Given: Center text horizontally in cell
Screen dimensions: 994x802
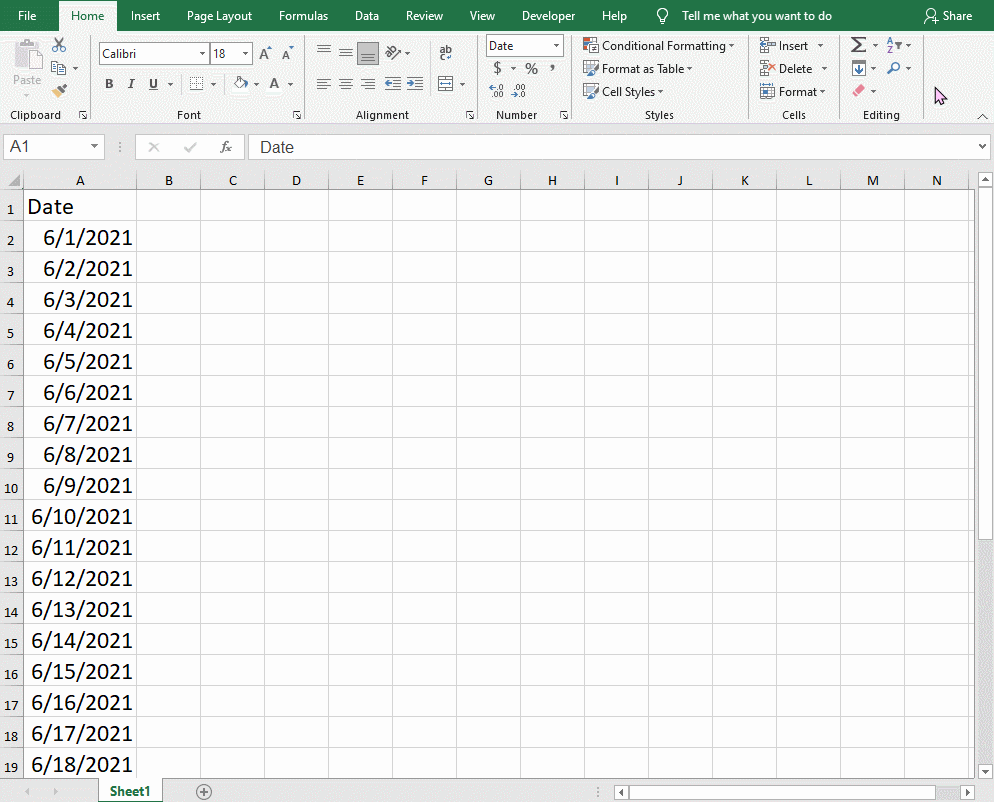Looking at the screenshot, I should tap(345, 84).
